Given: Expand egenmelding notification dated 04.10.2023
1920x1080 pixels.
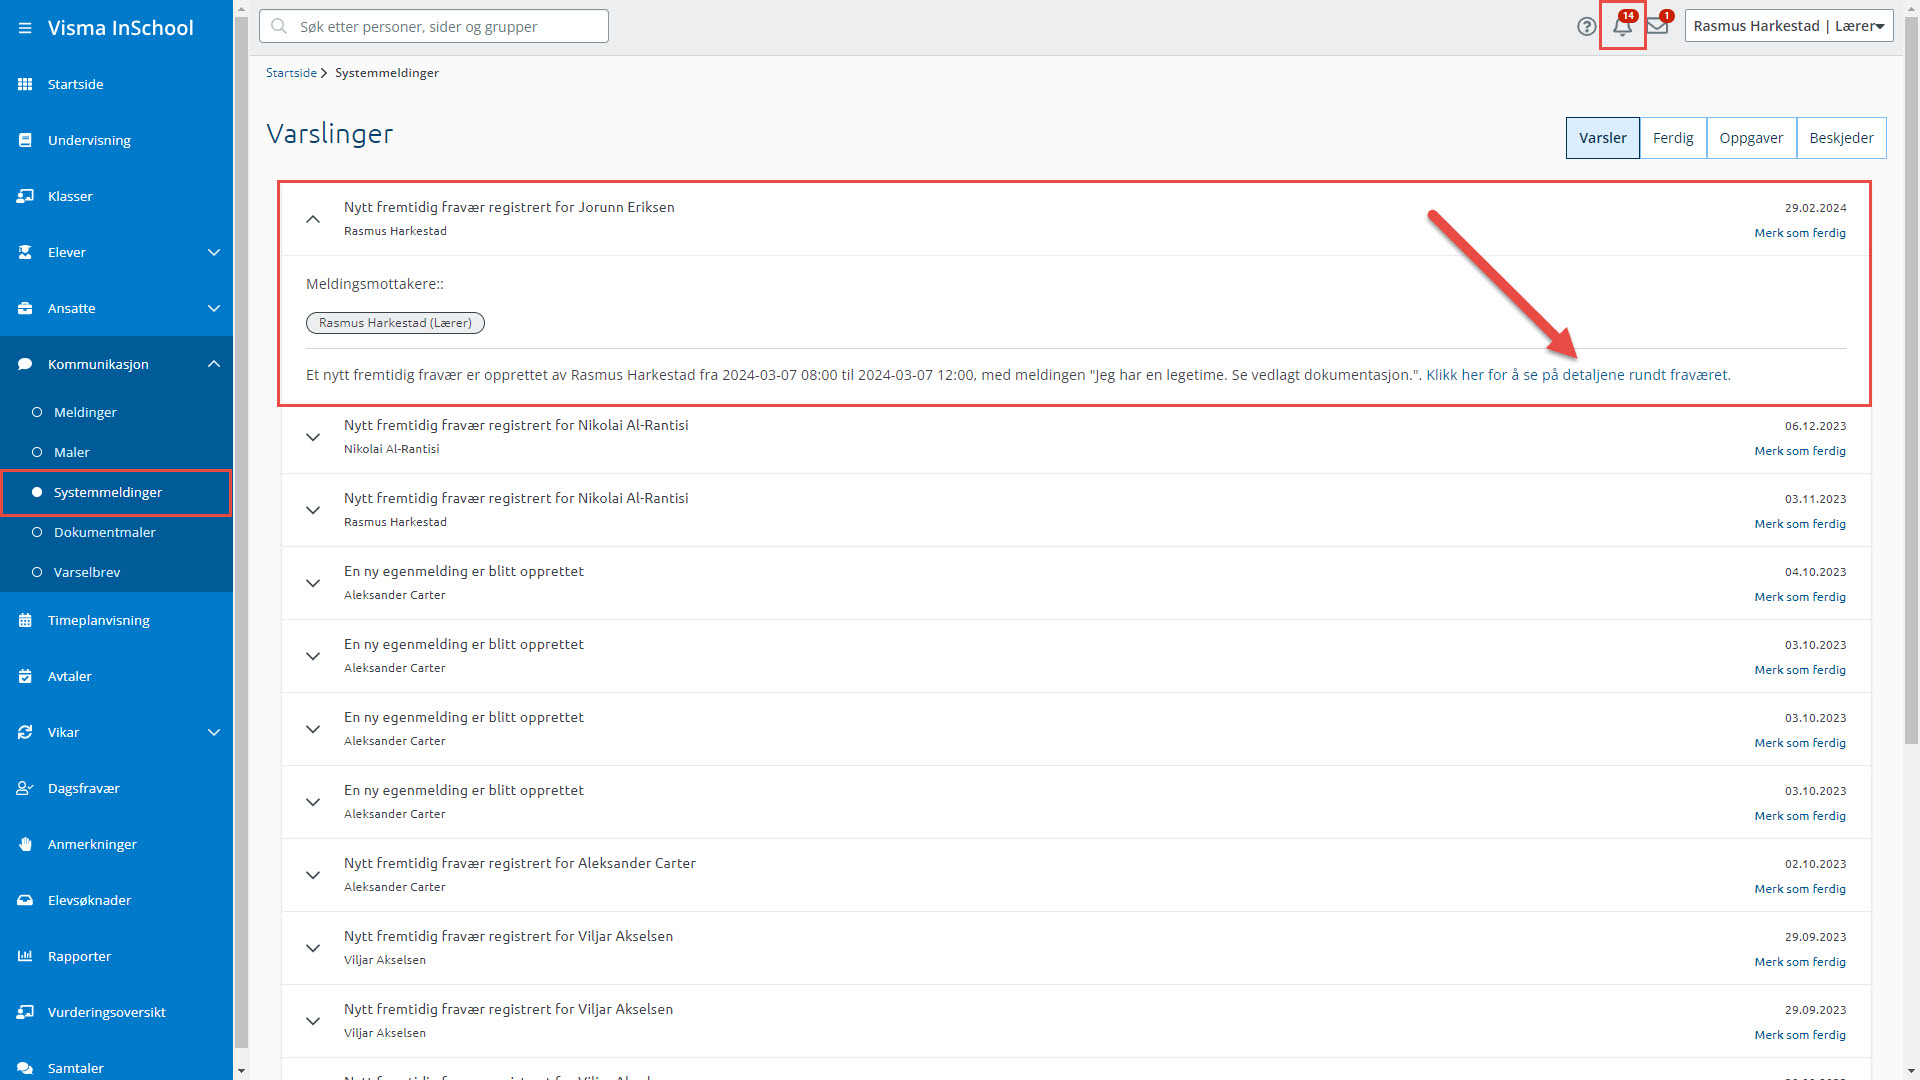Looking at the screenshot, I should tap(313, 583).
